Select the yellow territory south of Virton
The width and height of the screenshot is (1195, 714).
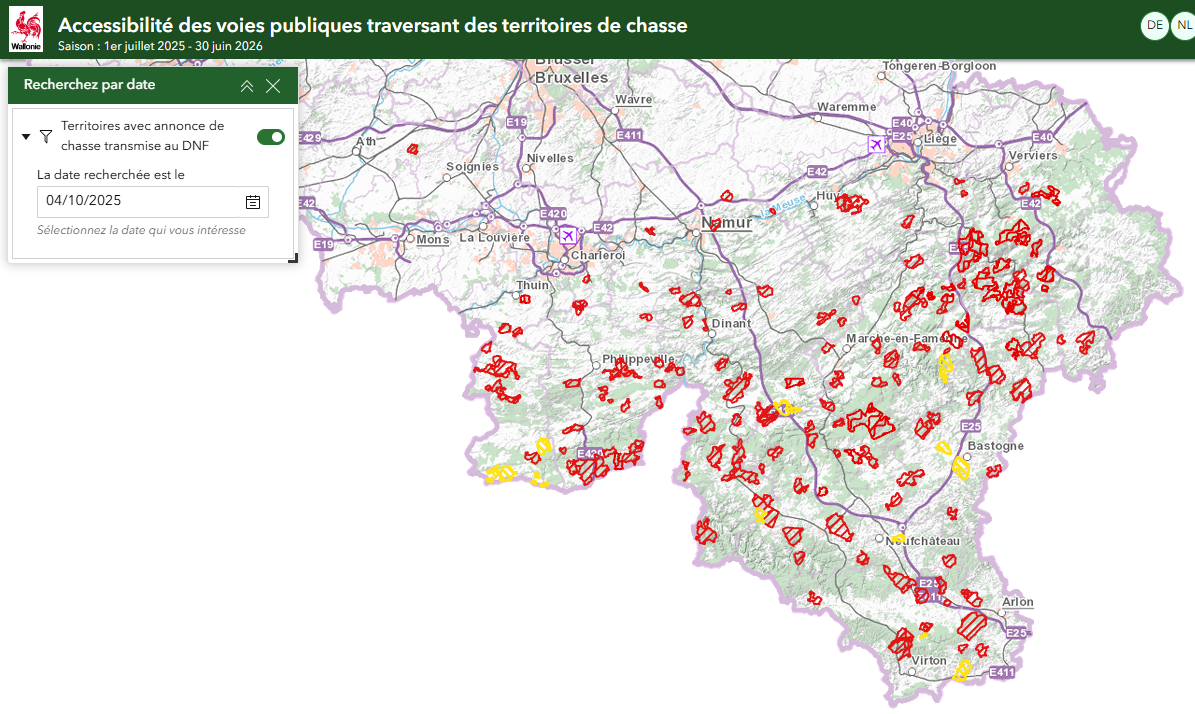pyautogui.click(x=963, y=669)
